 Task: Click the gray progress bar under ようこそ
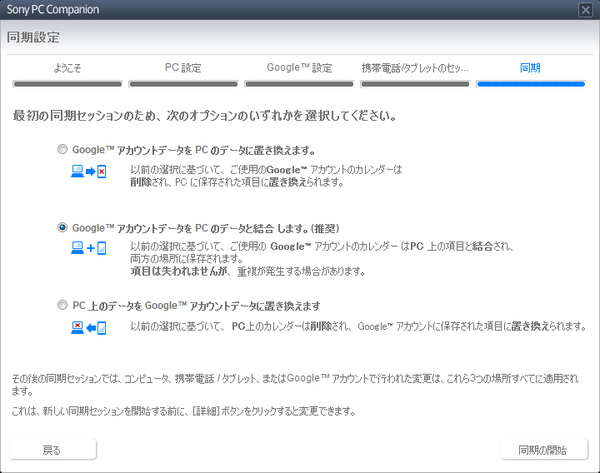[x=67, y=84]
